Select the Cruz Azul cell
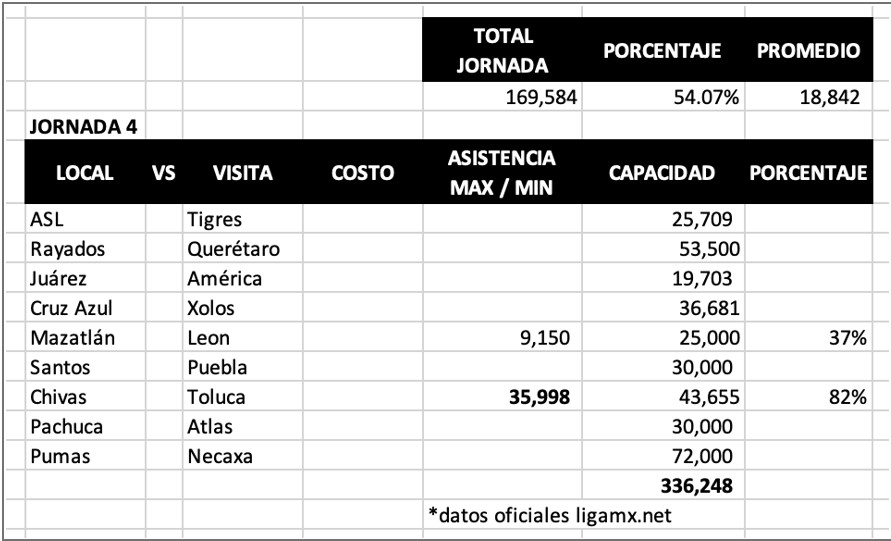 pos(85,308)
